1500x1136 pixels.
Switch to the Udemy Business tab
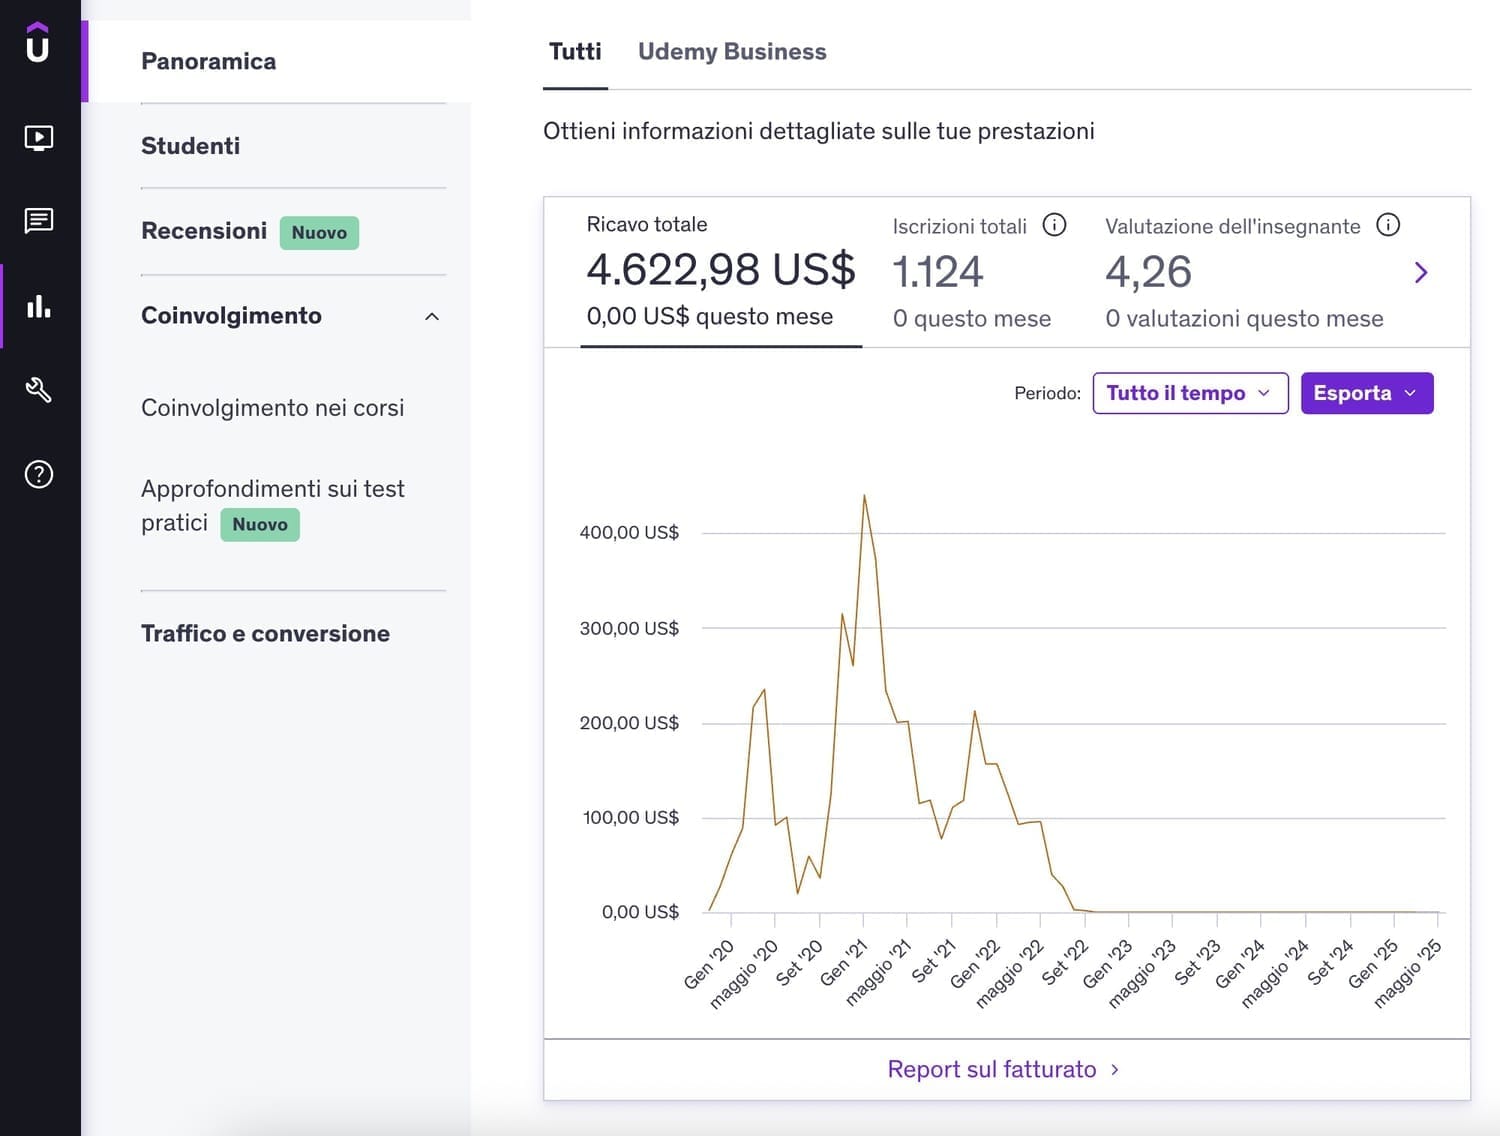click(732, 52)
